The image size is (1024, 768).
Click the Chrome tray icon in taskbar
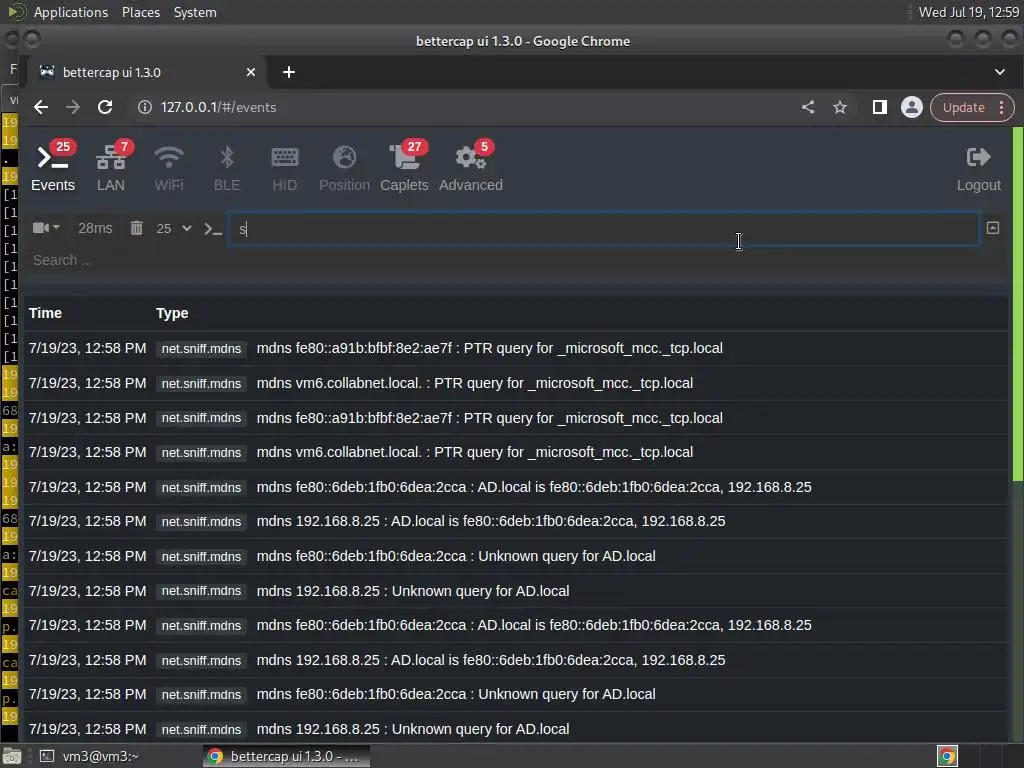click(x=947, y=756)
